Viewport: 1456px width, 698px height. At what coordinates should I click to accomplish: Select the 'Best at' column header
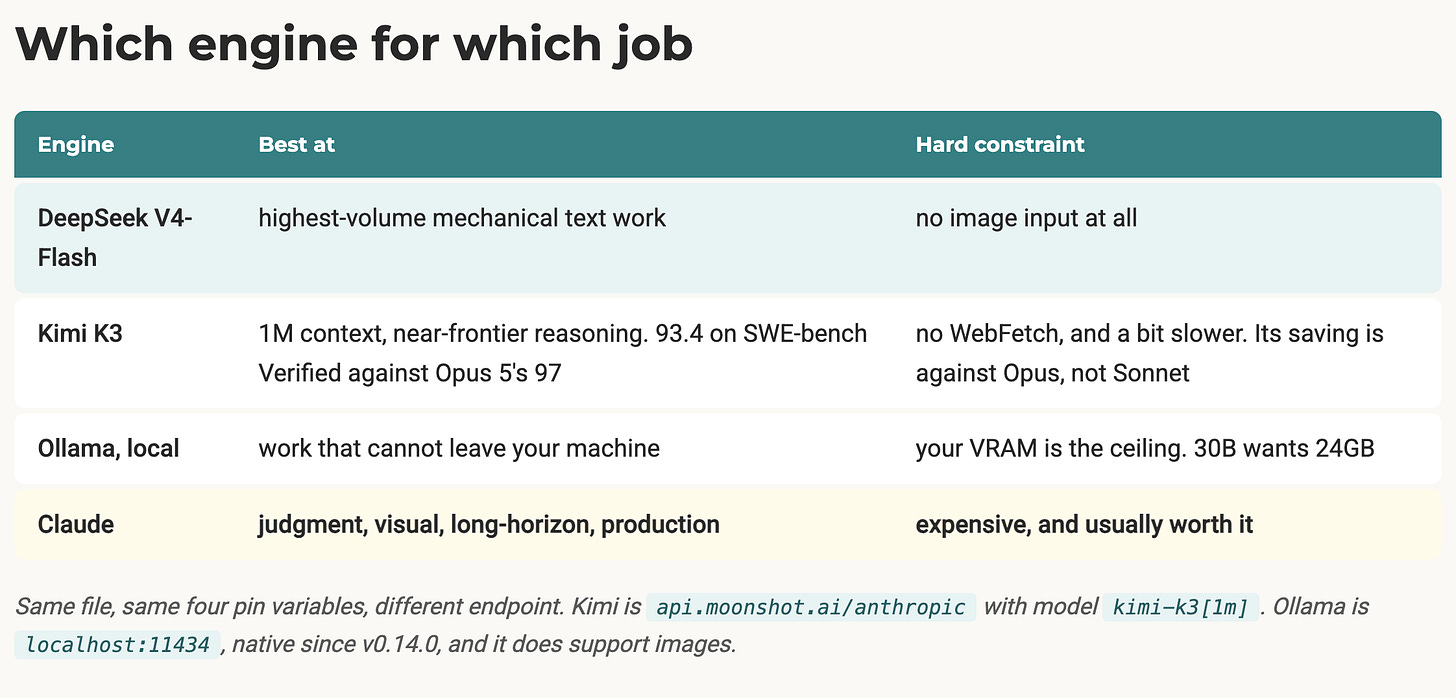pos(296,144)
